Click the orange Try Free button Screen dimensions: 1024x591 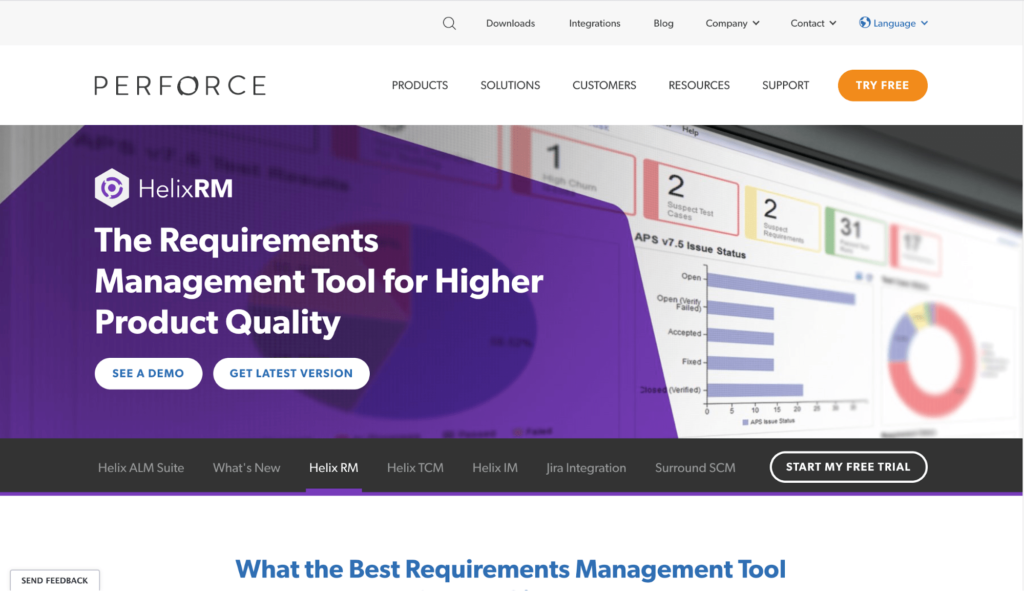point(882,86)
